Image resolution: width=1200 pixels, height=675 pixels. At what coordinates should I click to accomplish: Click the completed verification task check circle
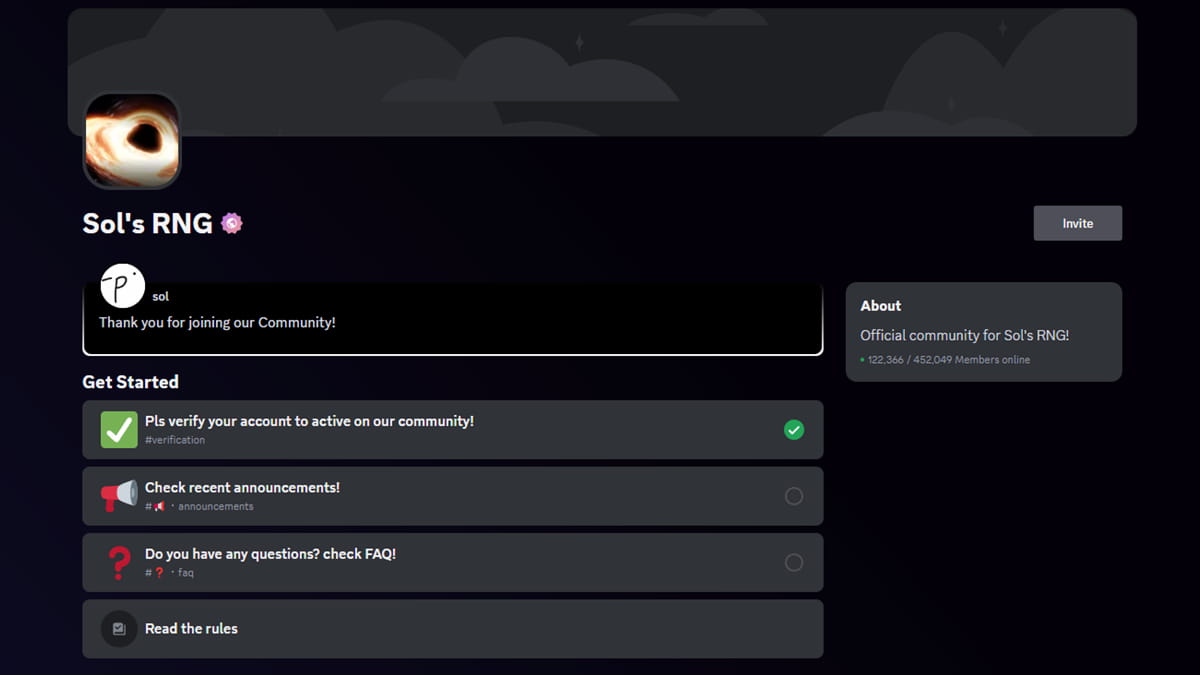794,429
